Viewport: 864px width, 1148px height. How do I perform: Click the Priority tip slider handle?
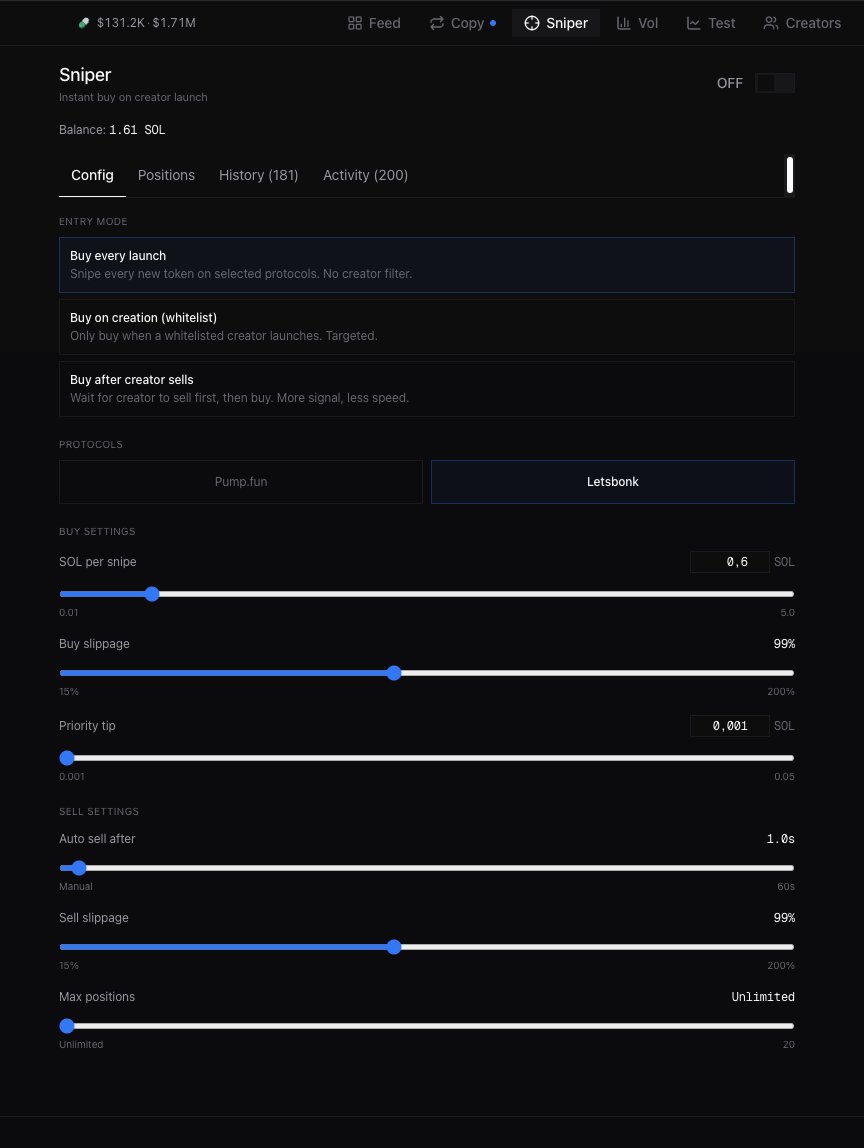[x=67, y=758]
